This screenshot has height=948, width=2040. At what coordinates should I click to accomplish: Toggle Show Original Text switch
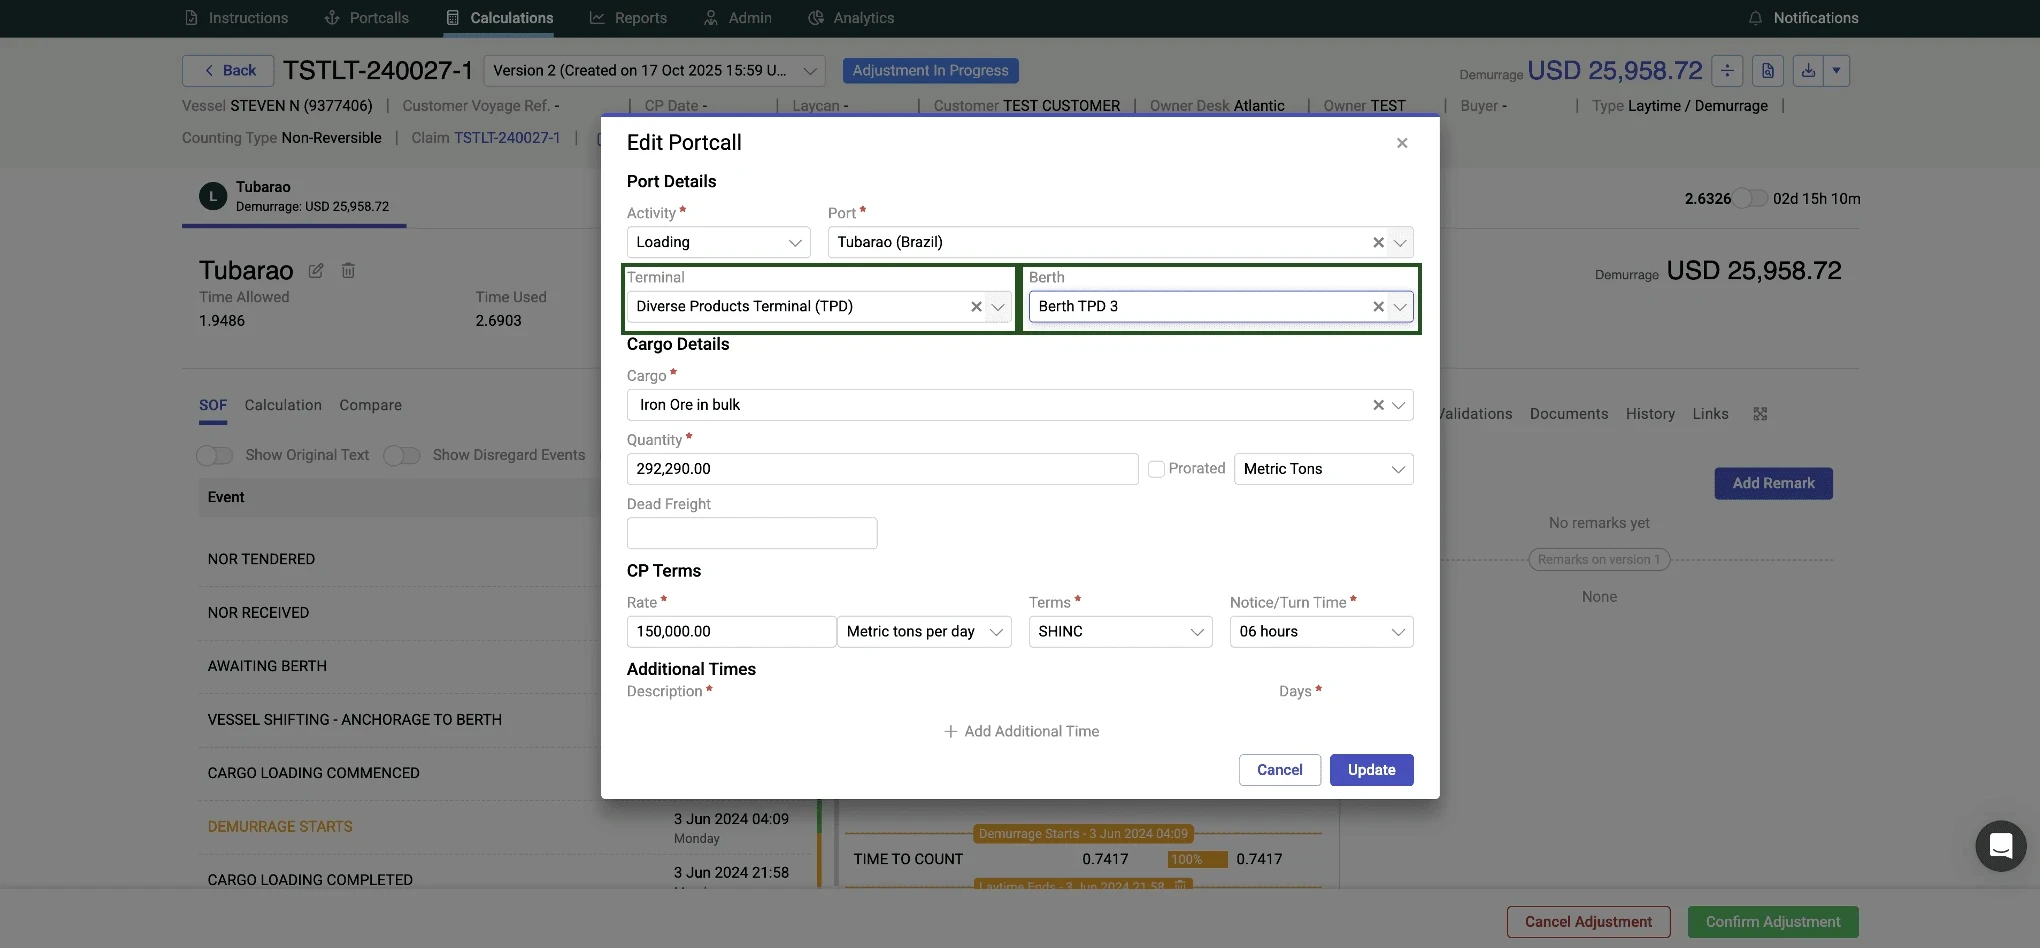(214, 456)
